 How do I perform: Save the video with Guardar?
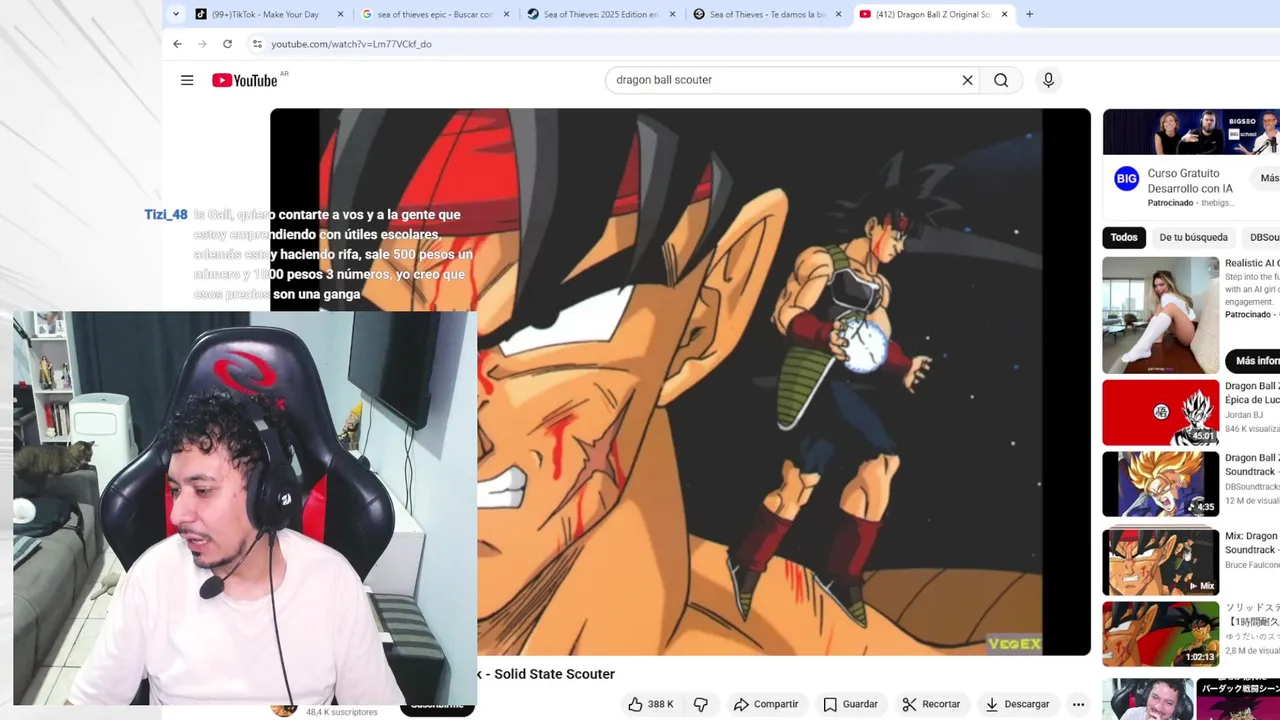850,704
